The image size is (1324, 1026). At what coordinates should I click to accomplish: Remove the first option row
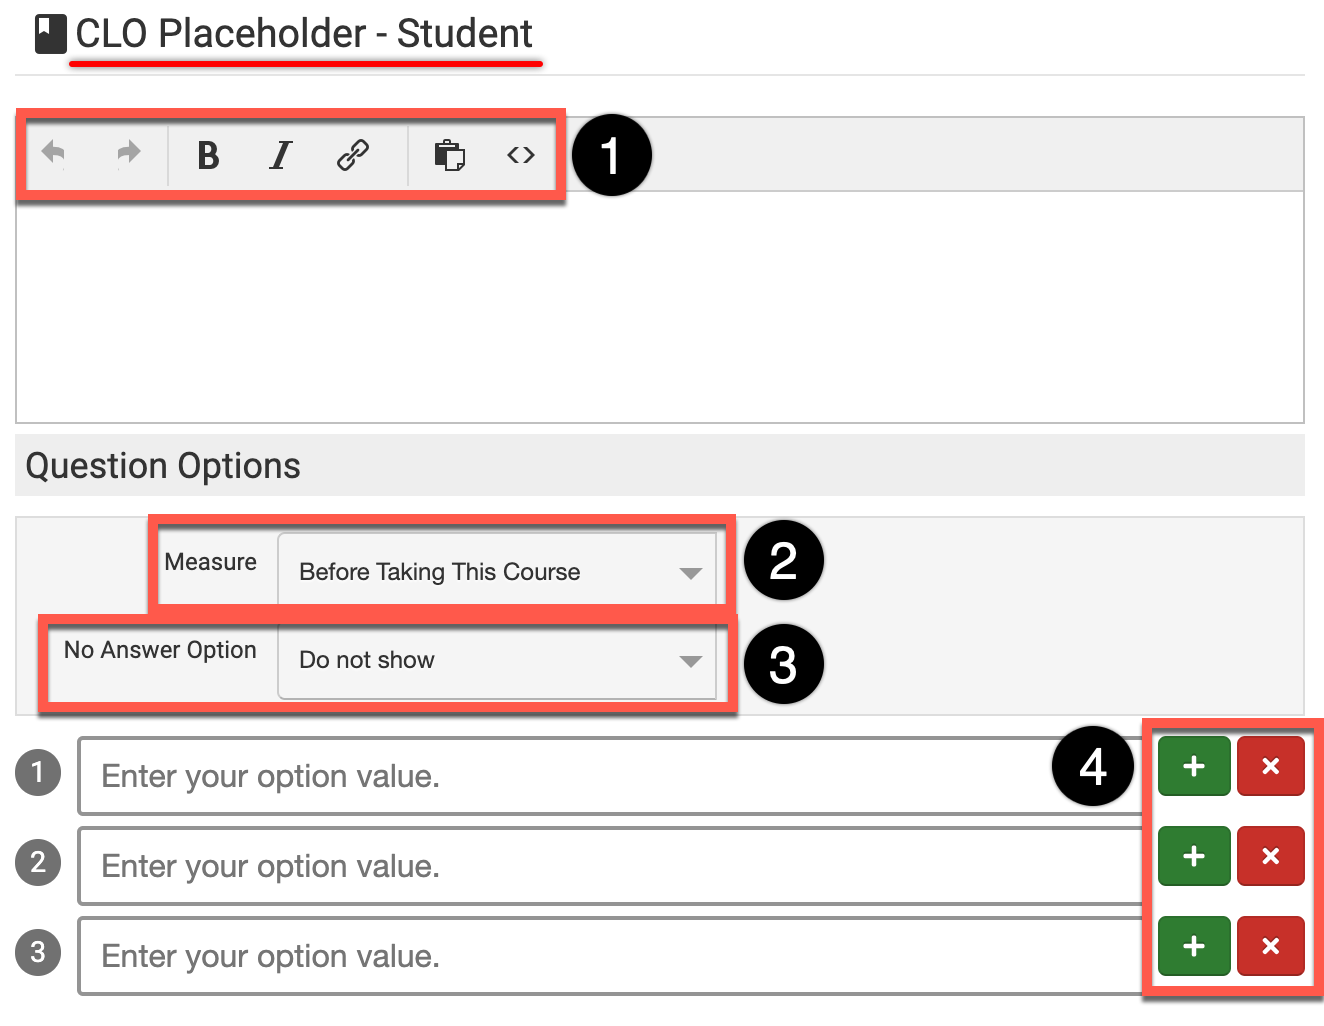tap(1270, 767)
